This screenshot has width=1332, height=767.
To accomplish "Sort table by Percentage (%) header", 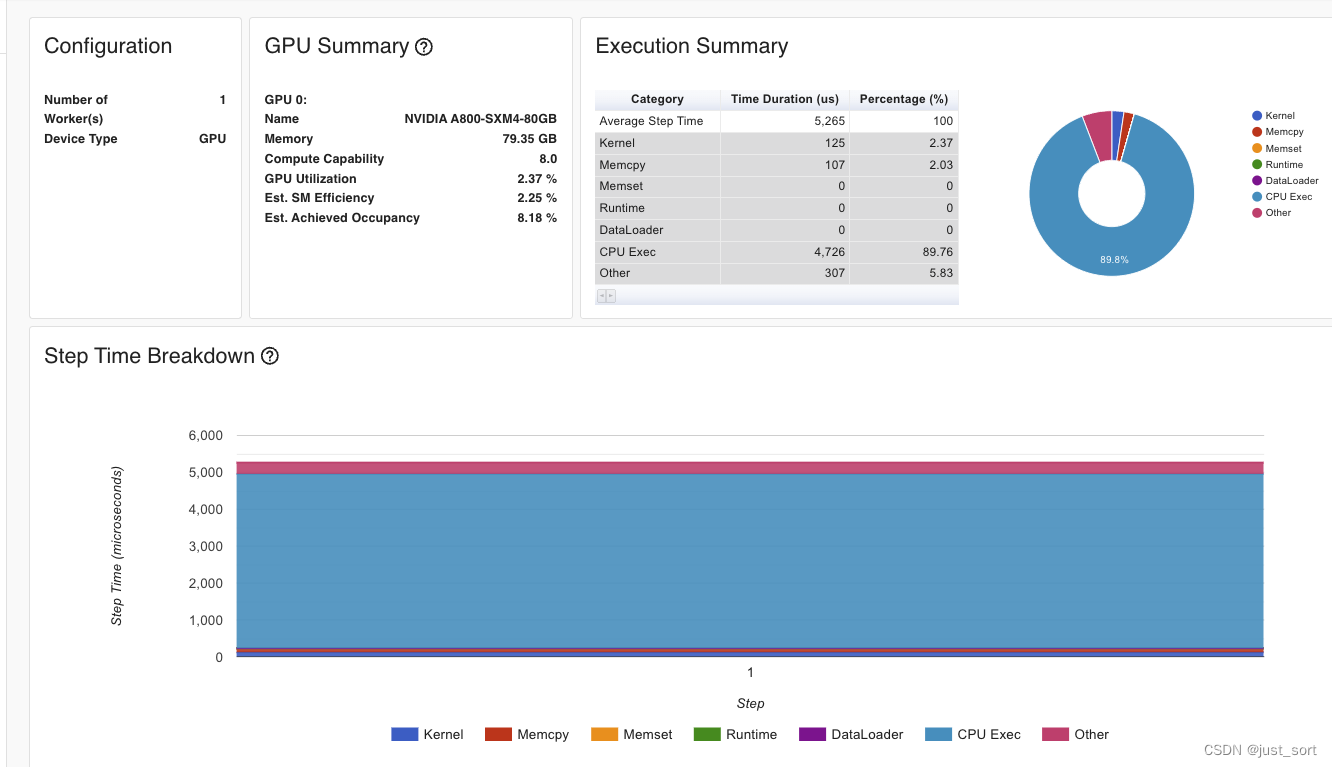I will click(904, 99).
